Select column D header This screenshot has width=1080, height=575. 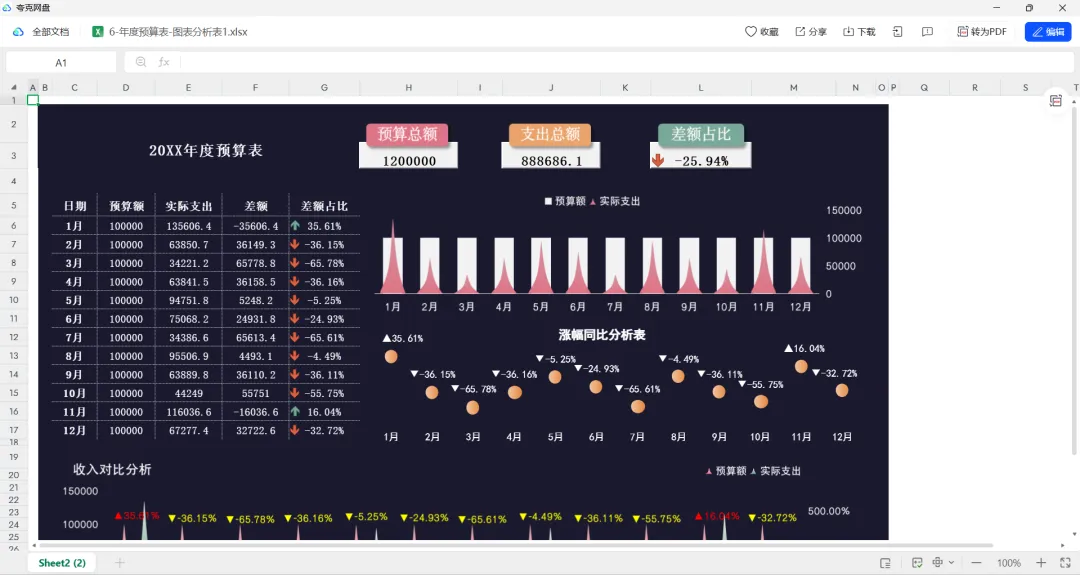coord(126,87)
